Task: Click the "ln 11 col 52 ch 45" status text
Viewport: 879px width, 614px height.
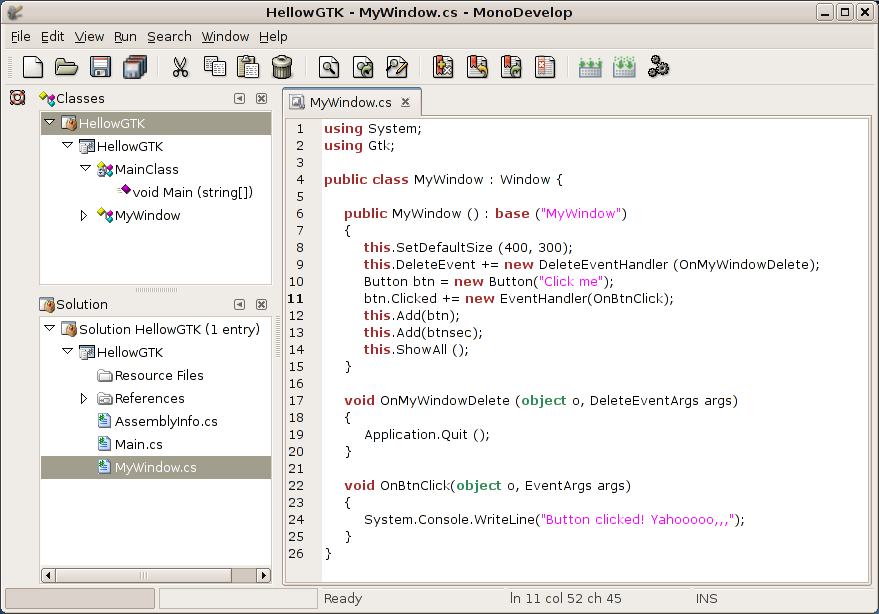Action: tap(566, 598)
